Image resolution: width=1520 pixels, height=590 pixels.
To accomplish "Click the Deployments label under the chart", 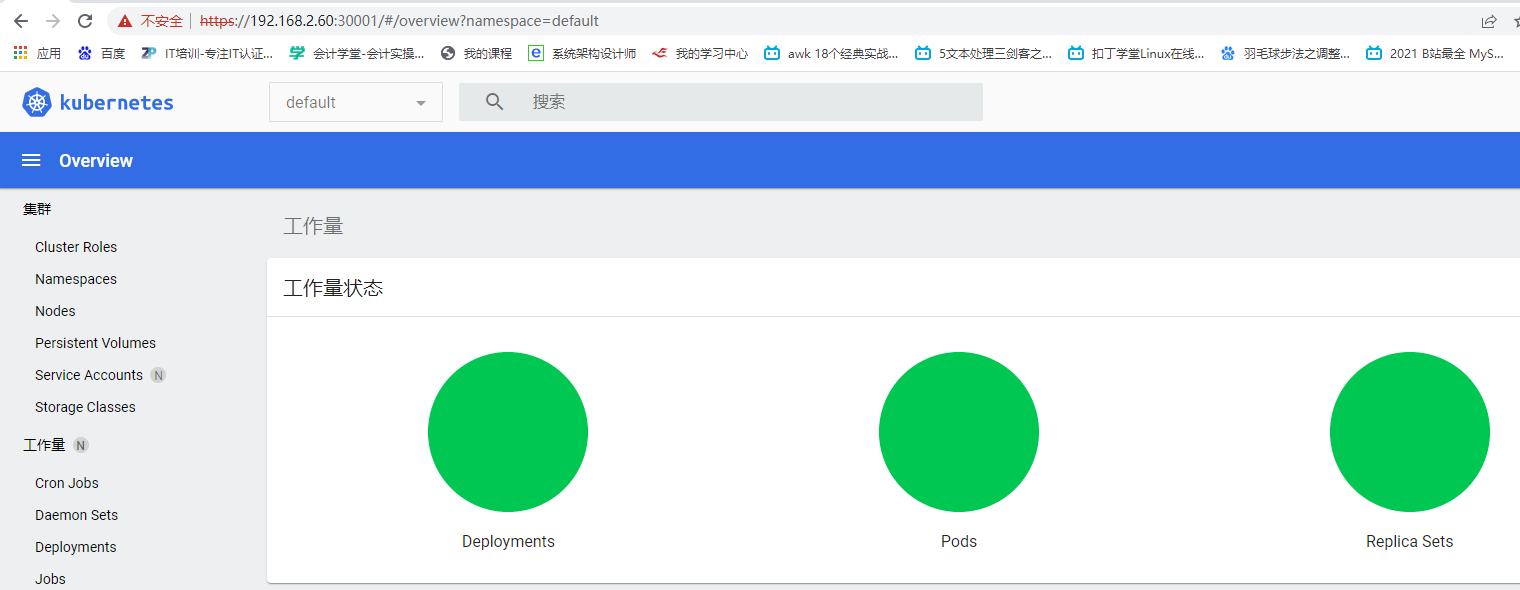I will coord(508,541).
